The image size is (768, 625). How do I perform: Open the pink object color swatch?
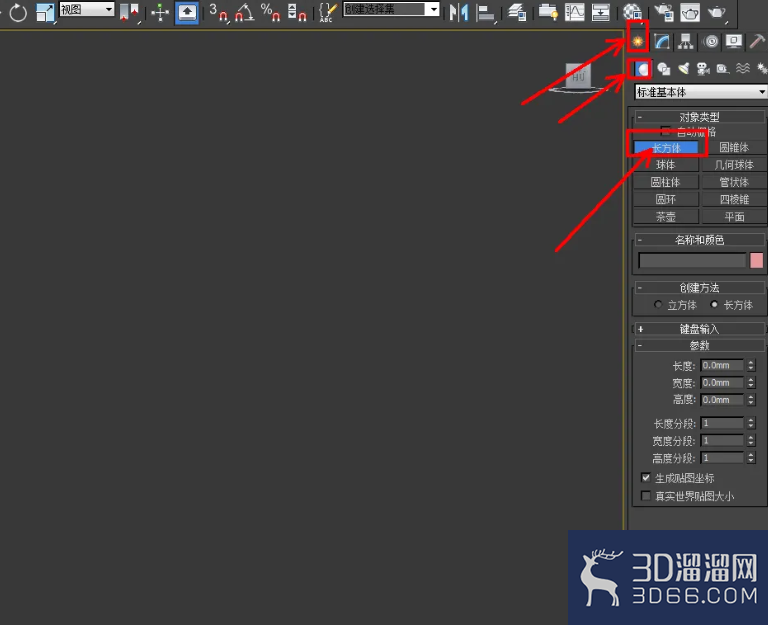click(x=756, y=261)
